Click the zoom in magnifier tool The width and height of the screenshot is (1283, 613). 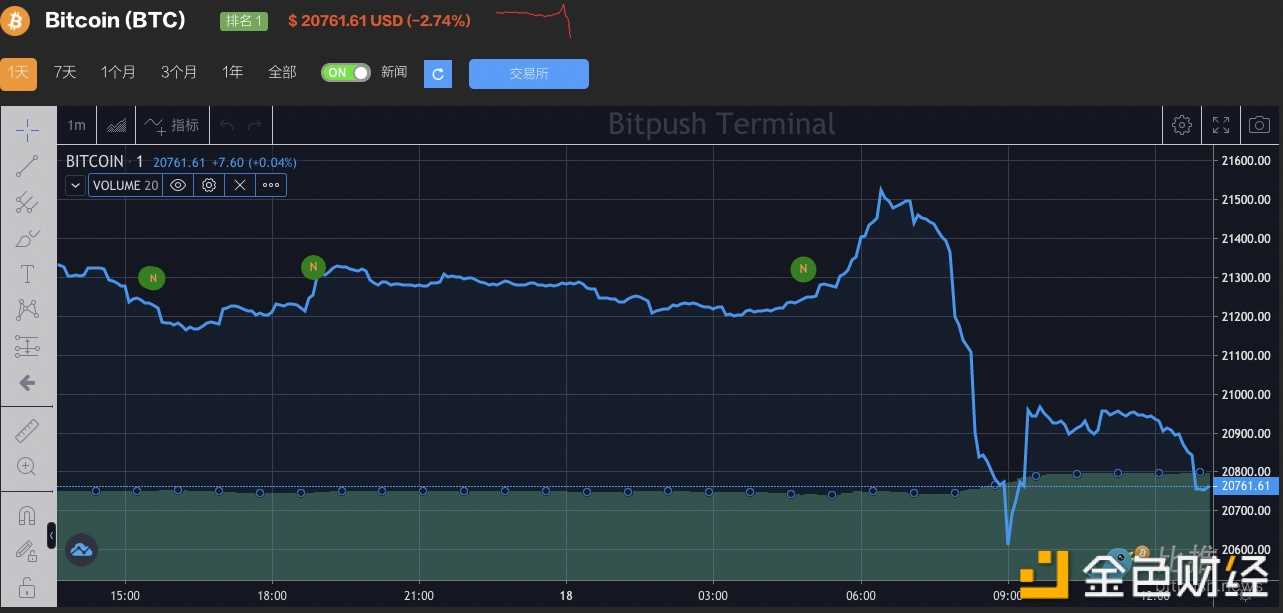27,466
